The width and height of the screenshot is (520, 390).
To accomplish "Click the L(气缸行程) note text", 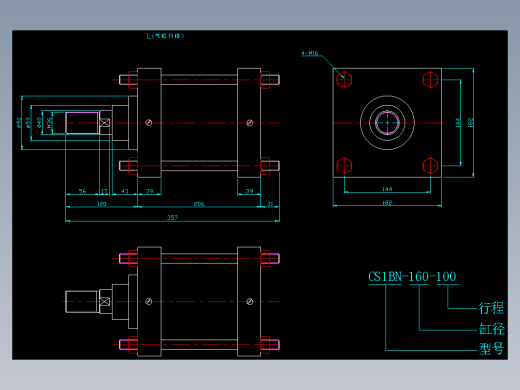I will 165,36.
